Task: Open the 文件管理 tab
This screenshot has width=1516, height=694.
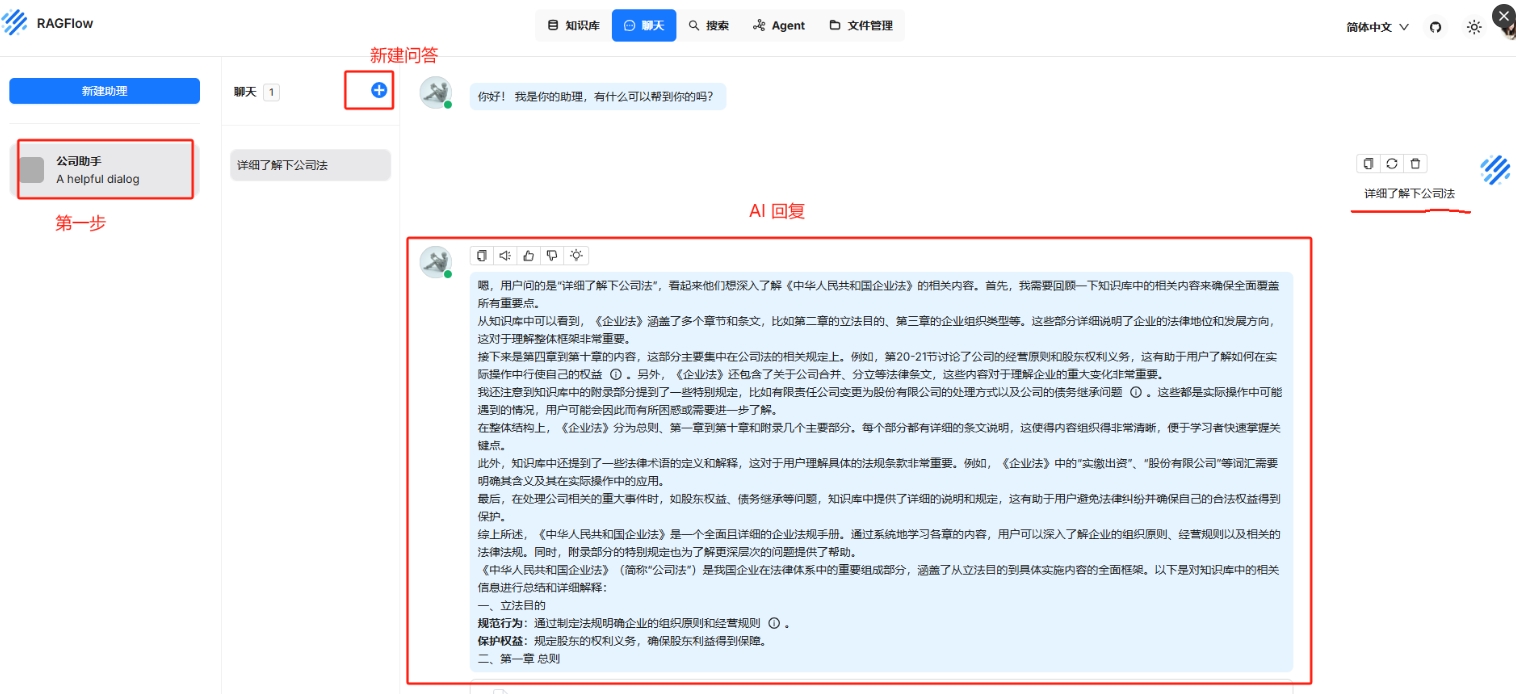Action: click(861, 25)
